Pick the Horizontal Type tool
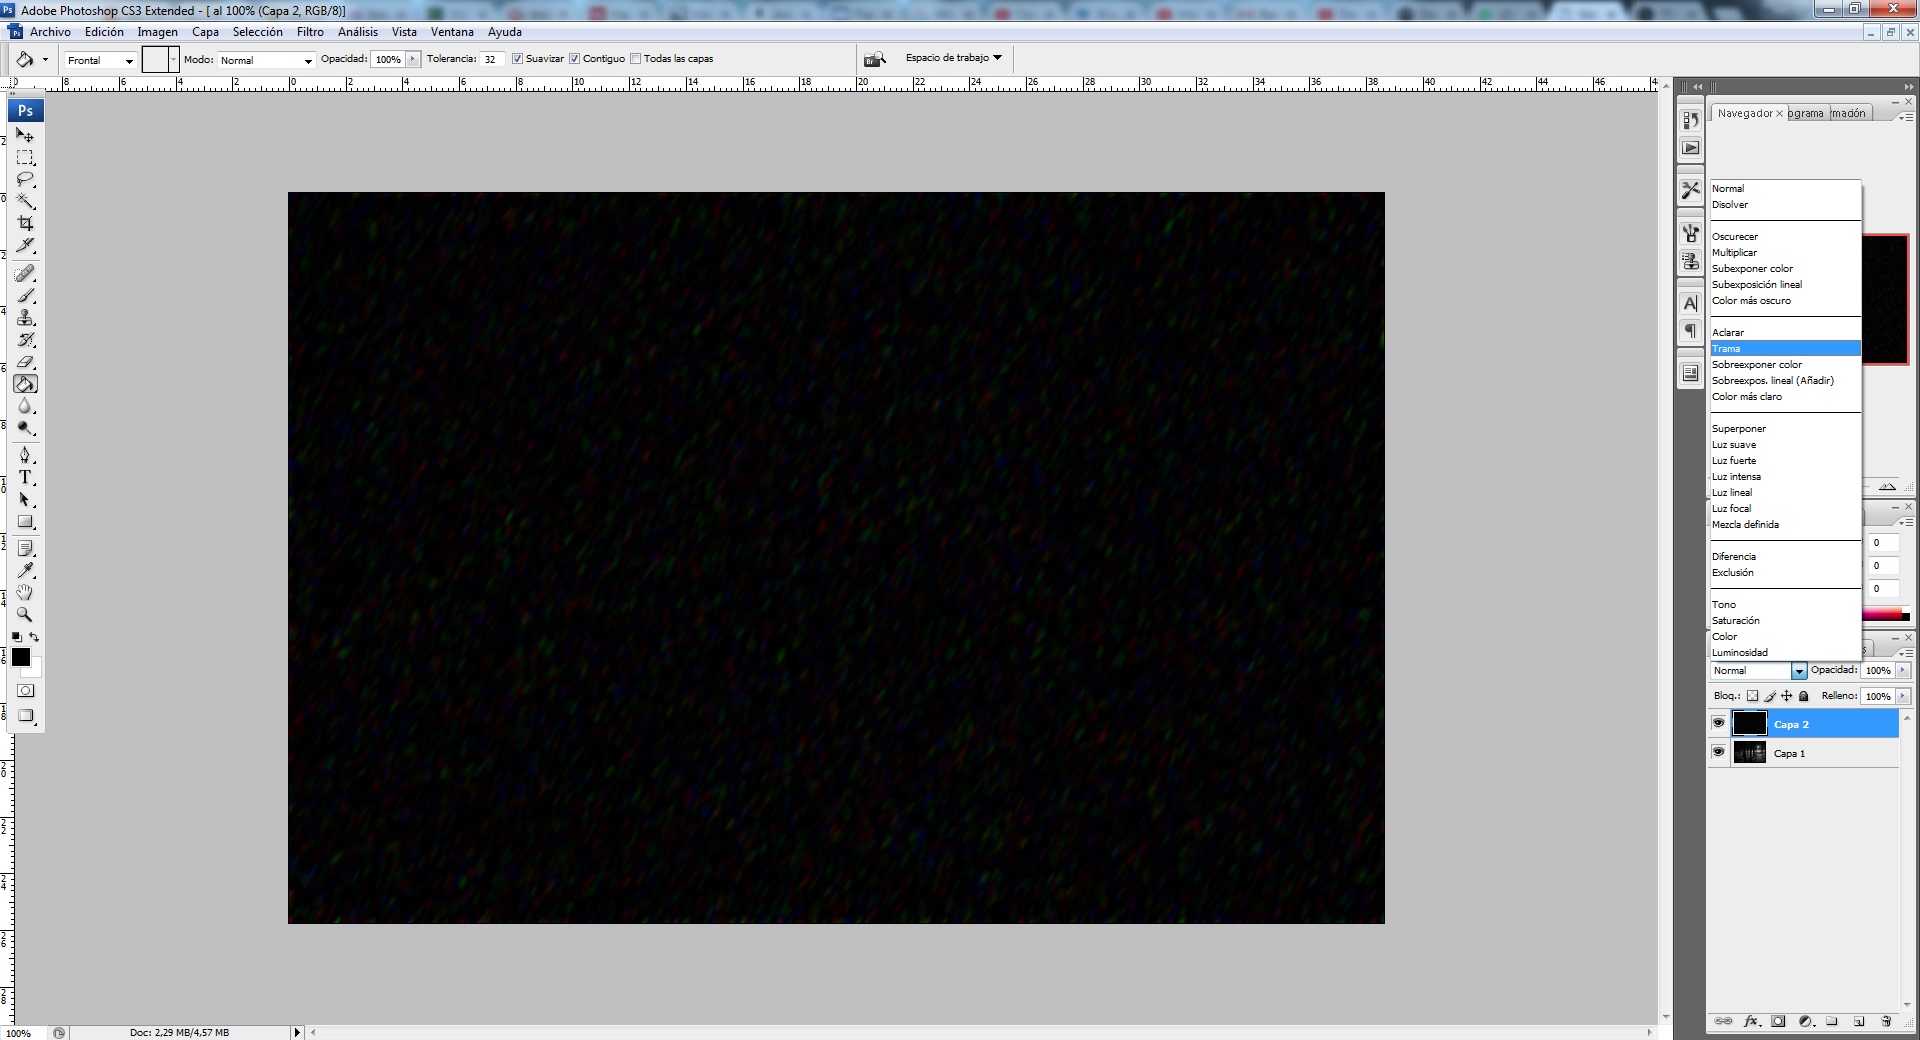The width and height of the screenshot is (1920, 1040). [x=26, y=478]
